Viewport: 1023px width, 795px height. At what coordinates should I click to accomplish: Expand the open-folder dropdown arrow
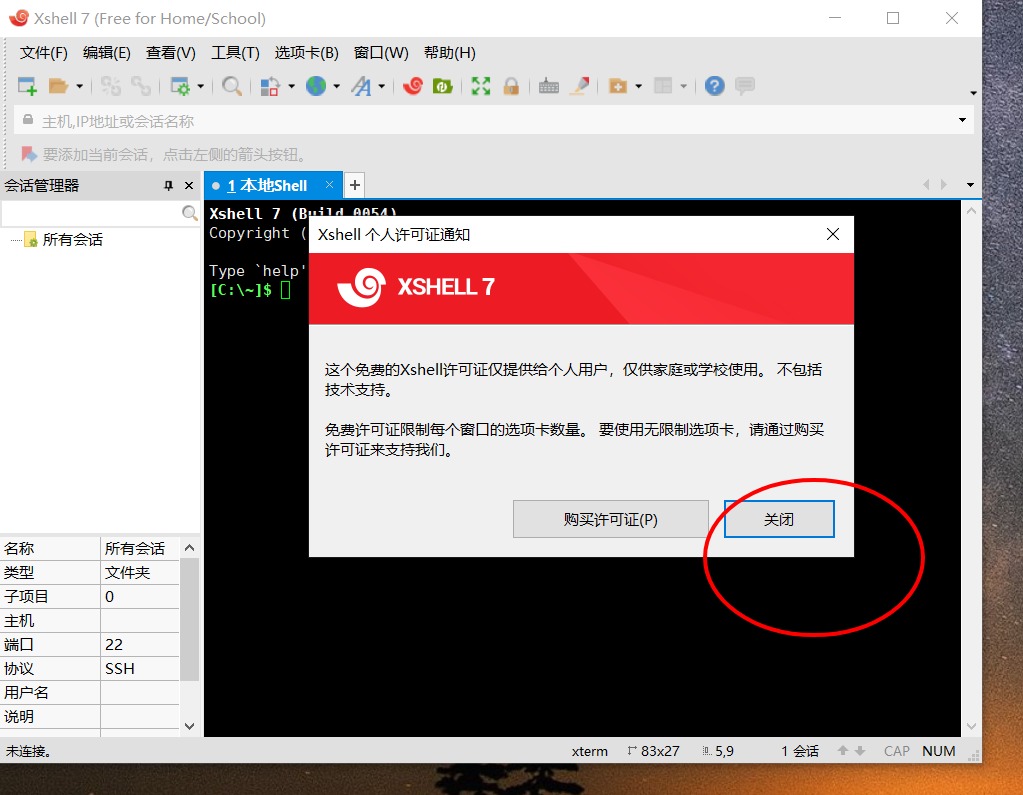[80, 86]
